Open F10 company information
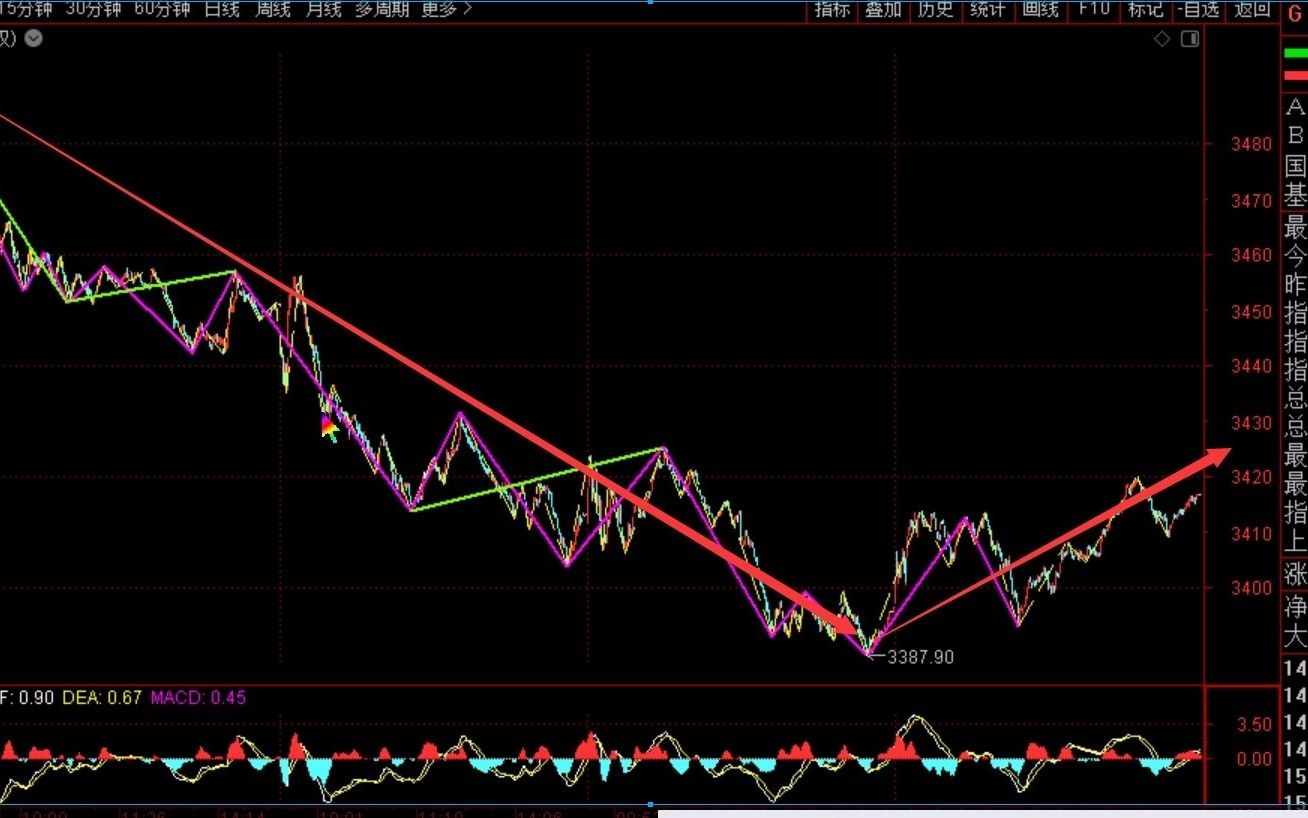 [x=1093, y=9]
